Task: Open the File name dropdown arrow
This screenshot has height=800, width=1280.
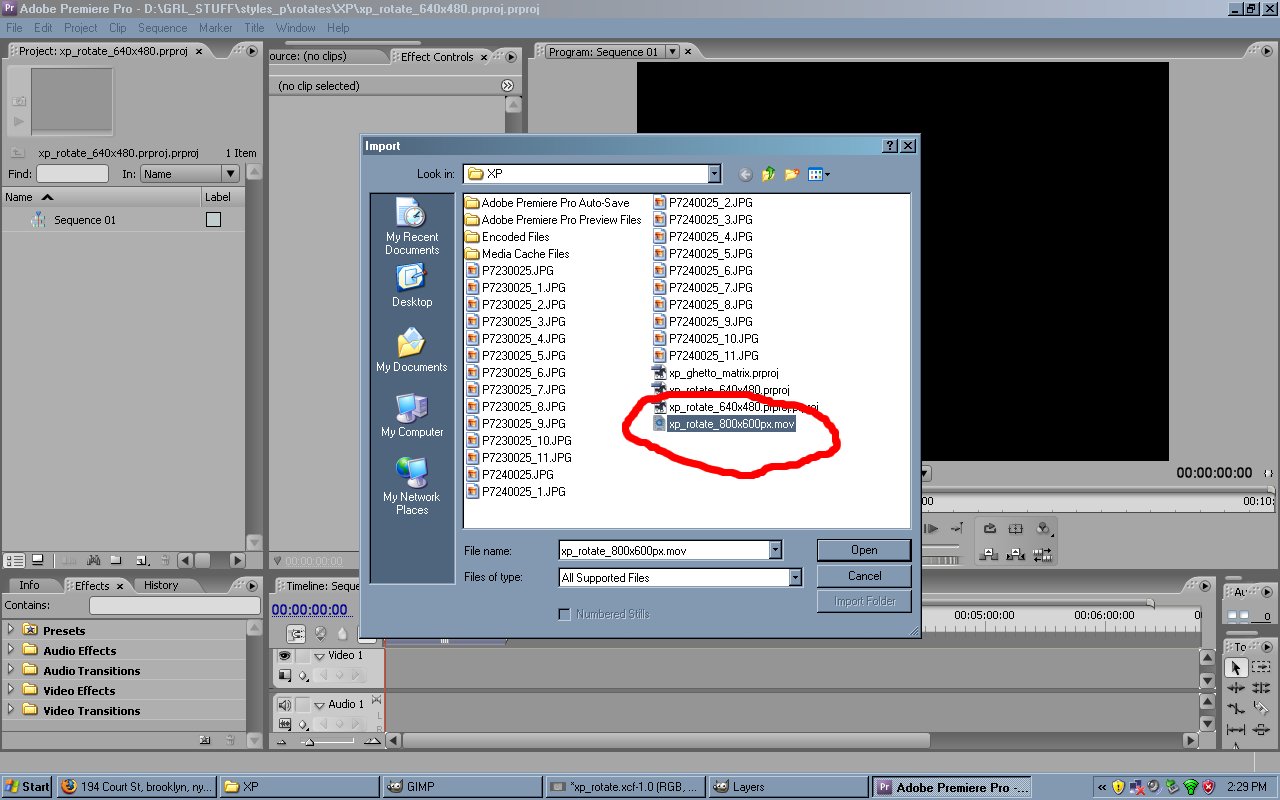Action: tap(775, 550)
